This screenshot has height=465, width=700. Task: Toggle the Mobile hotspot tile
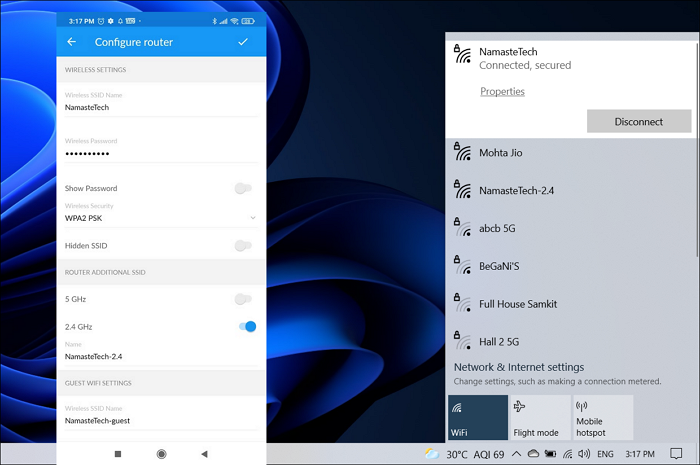[x=603, y=417]
